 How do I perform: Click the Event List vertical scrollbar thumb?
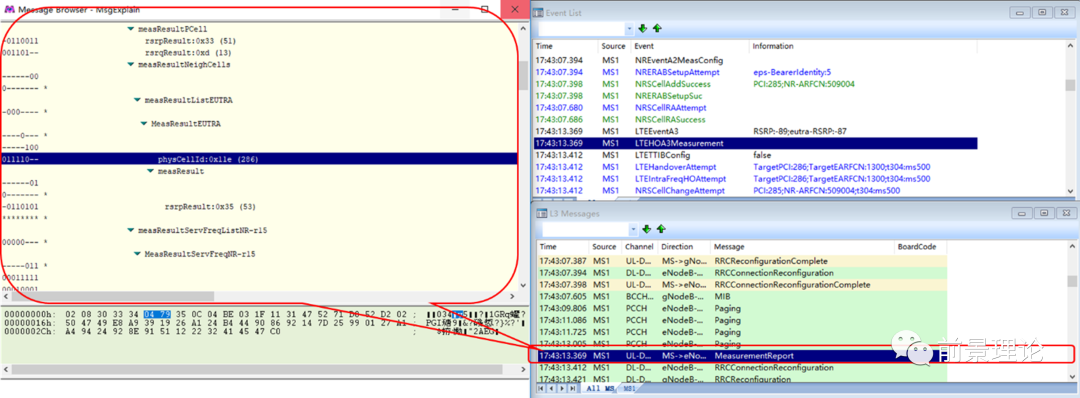1070,85
